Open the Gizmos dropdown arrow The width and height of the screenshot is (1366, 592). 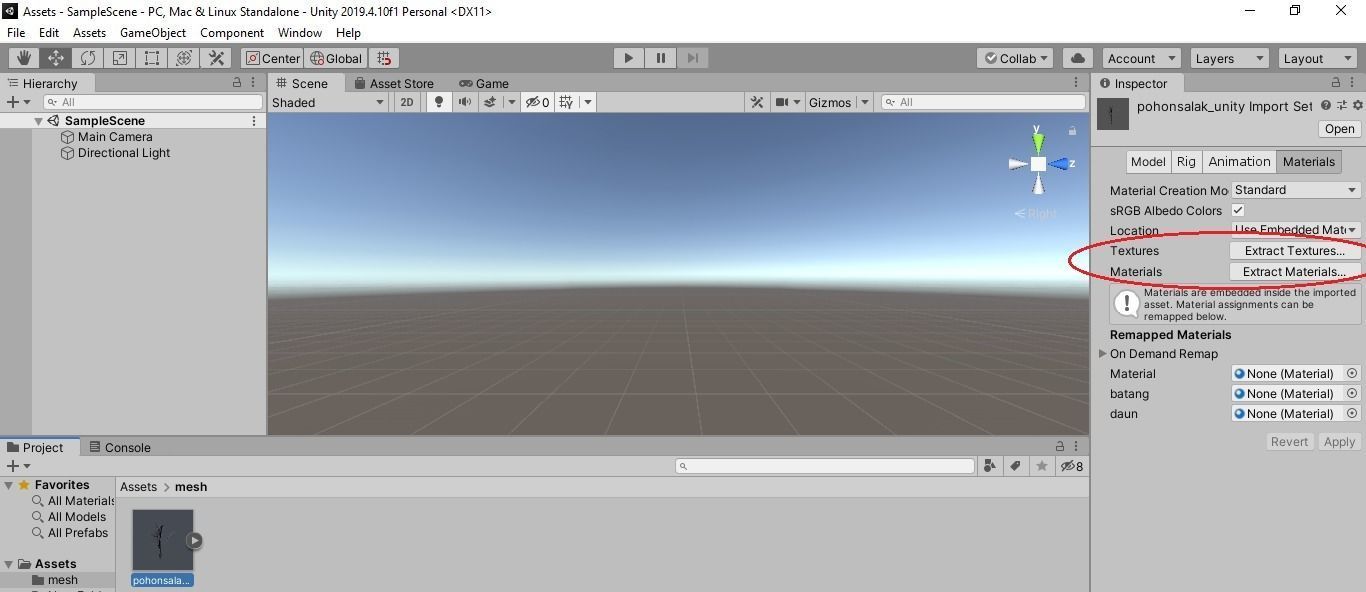coord(865,102)
